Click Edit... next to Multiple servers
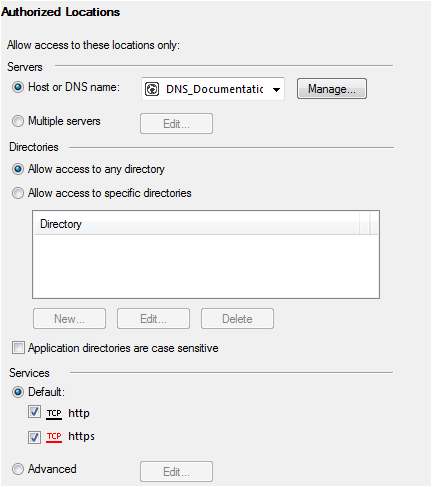This screenshot has height=487, width=432. click(176, 124)
